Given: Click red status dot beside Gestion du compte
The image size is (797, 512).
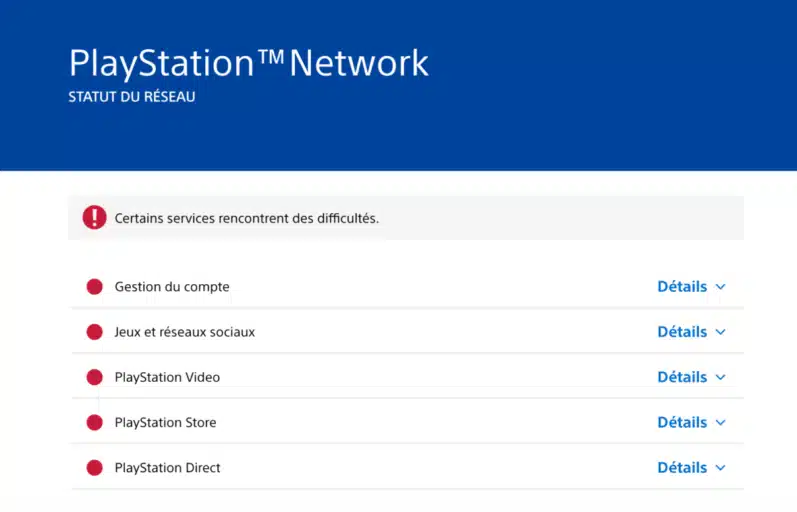Looking at the screenshot, I should [95, 287].
